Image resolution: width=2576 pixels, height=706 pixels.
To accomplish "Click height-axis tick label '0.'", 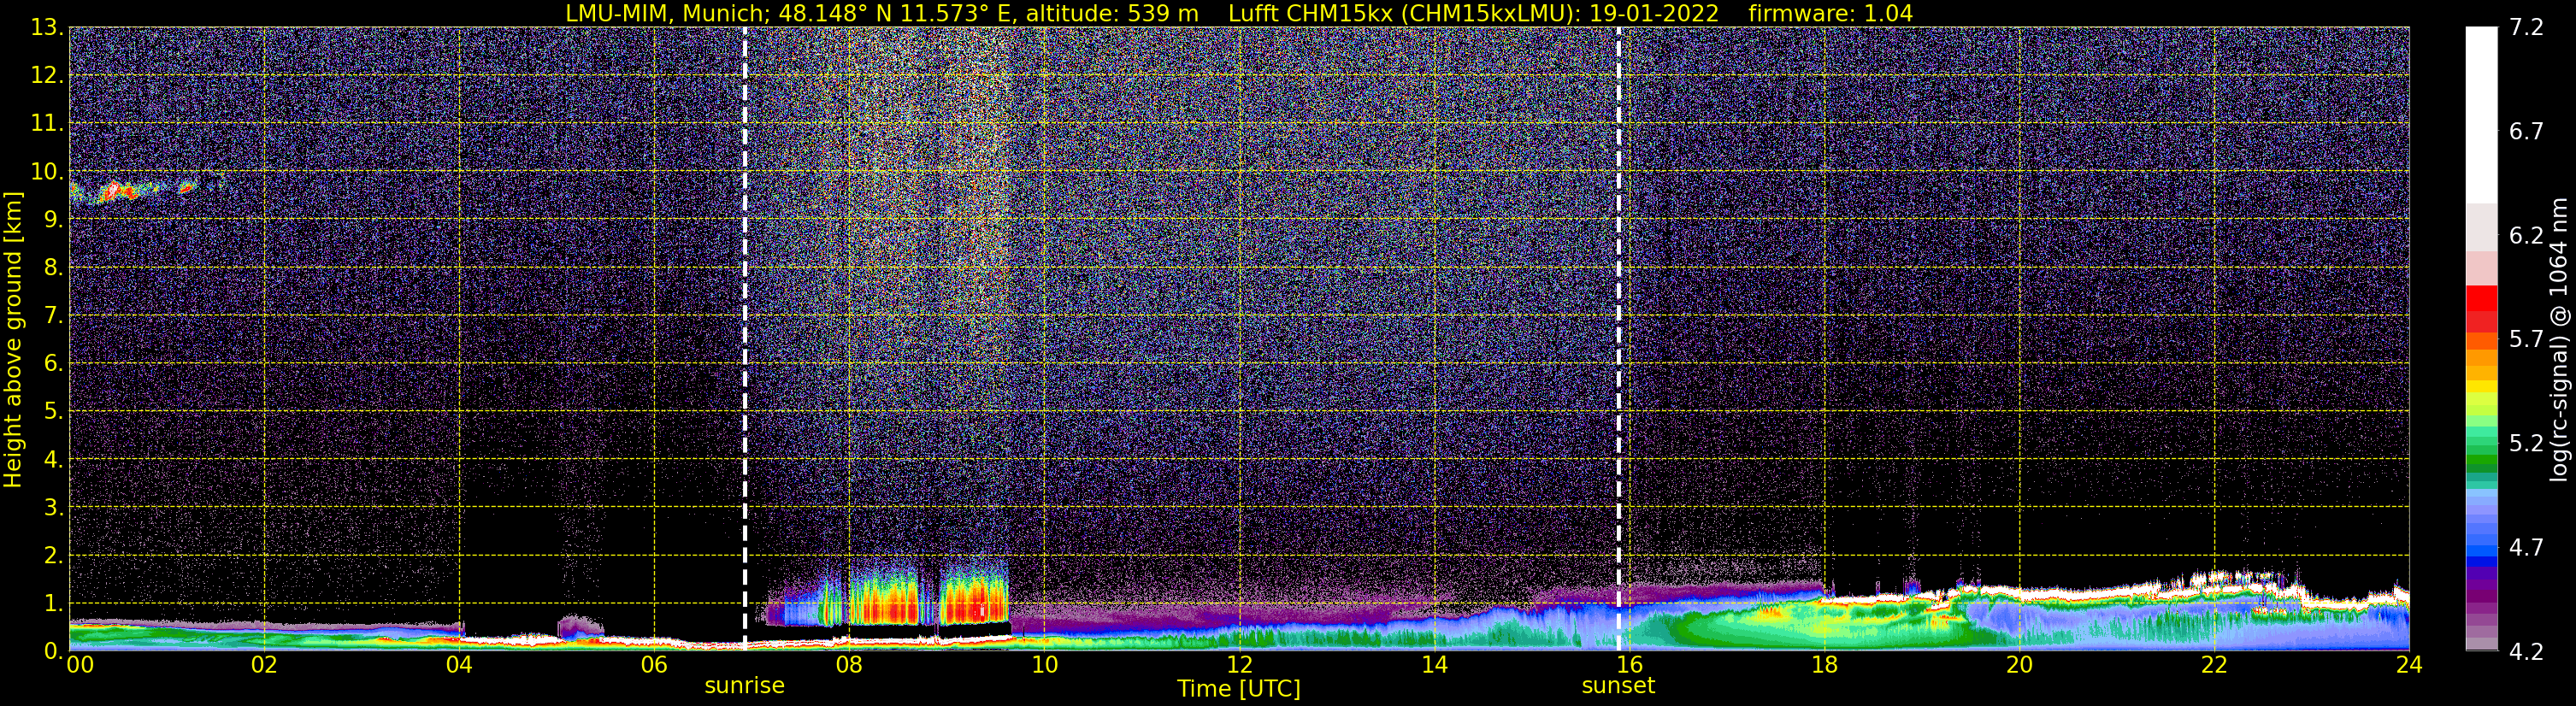I will pyautogui.click(x=54, y=651).
